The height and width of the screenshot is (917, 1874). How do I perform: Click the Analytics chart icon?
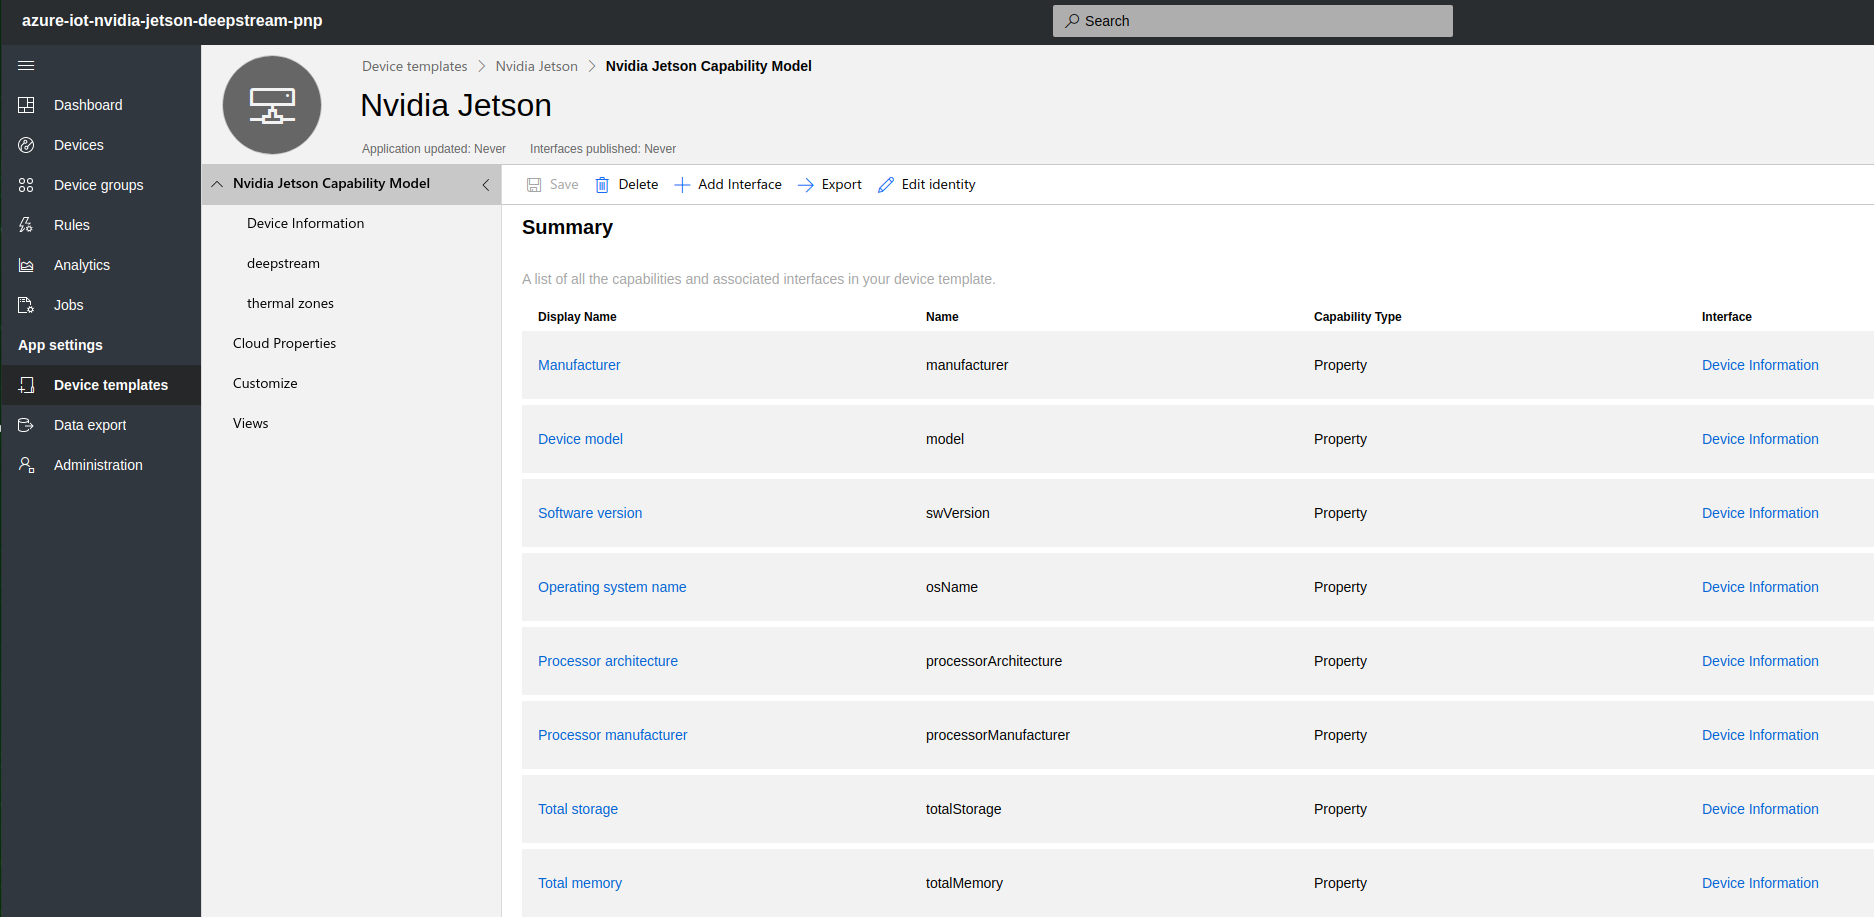26,265
